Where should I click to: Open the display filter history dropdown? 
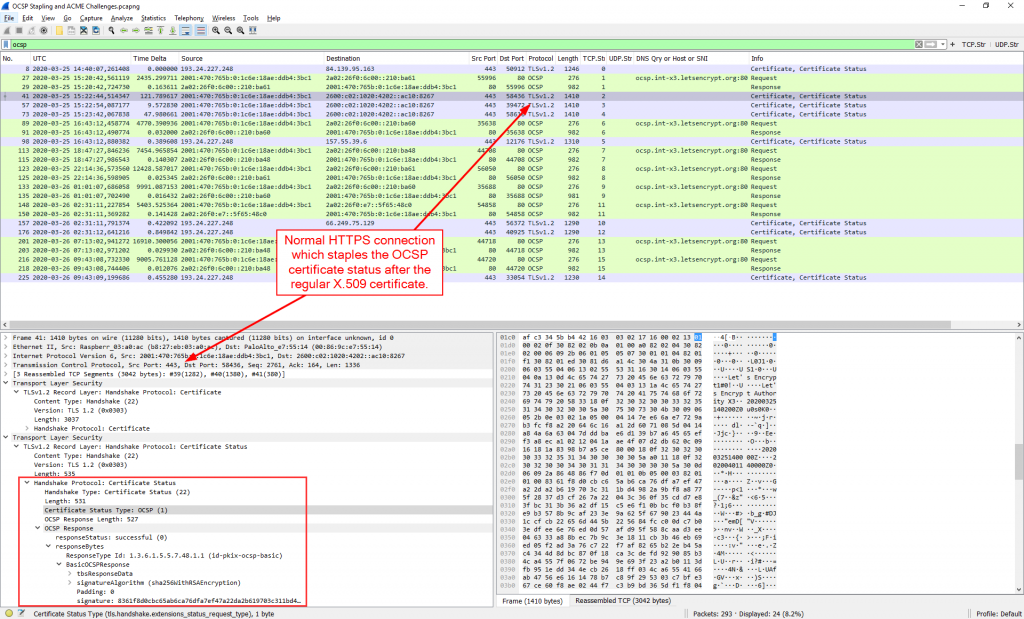pos(941,45)
